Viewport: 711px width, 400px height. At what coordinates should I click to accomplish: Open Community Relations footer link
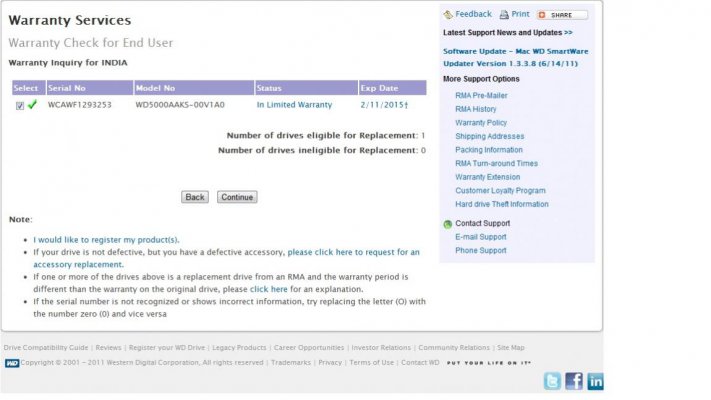(x=454, y=348)
